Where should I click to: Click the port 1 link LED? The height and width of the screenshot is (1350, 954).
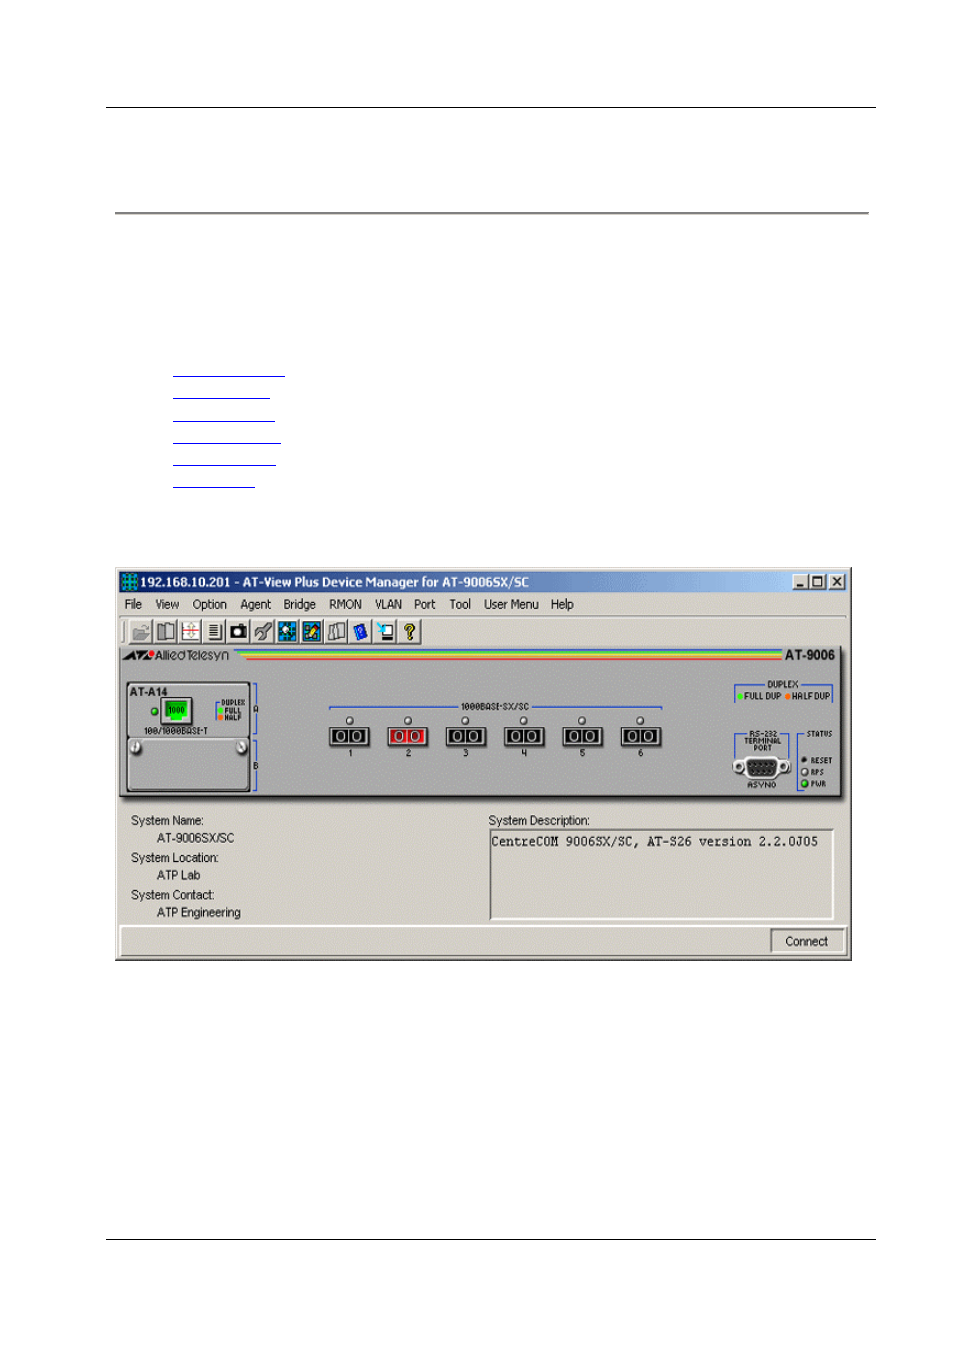pyautogui.click(x=350, y=720)
